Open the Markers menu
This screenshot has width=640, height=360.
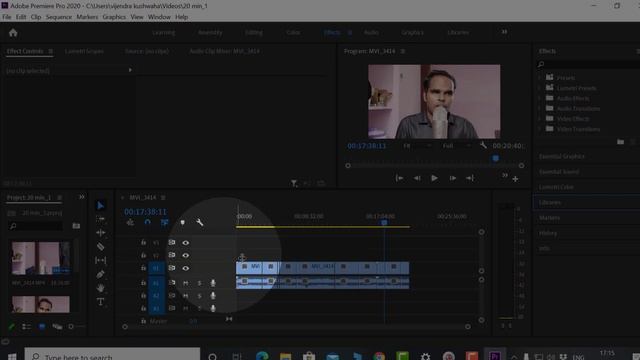coord(87,17)
